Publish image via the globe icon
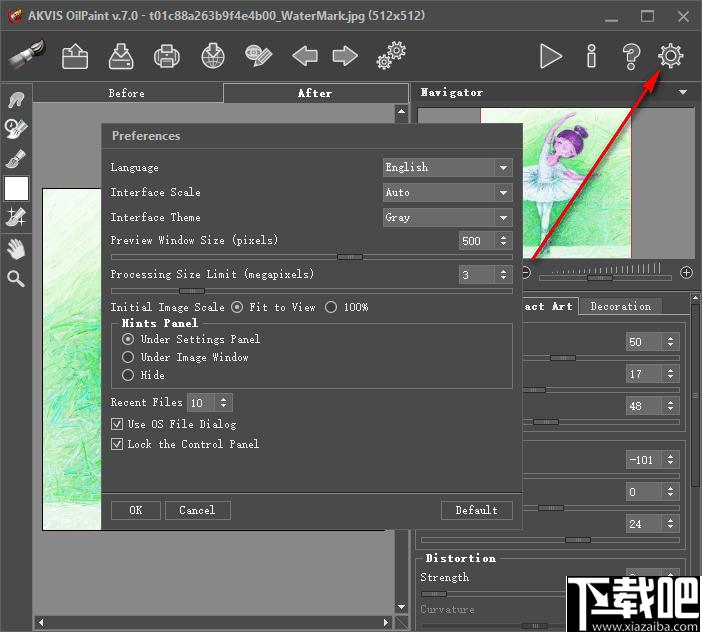 [213, 56]
